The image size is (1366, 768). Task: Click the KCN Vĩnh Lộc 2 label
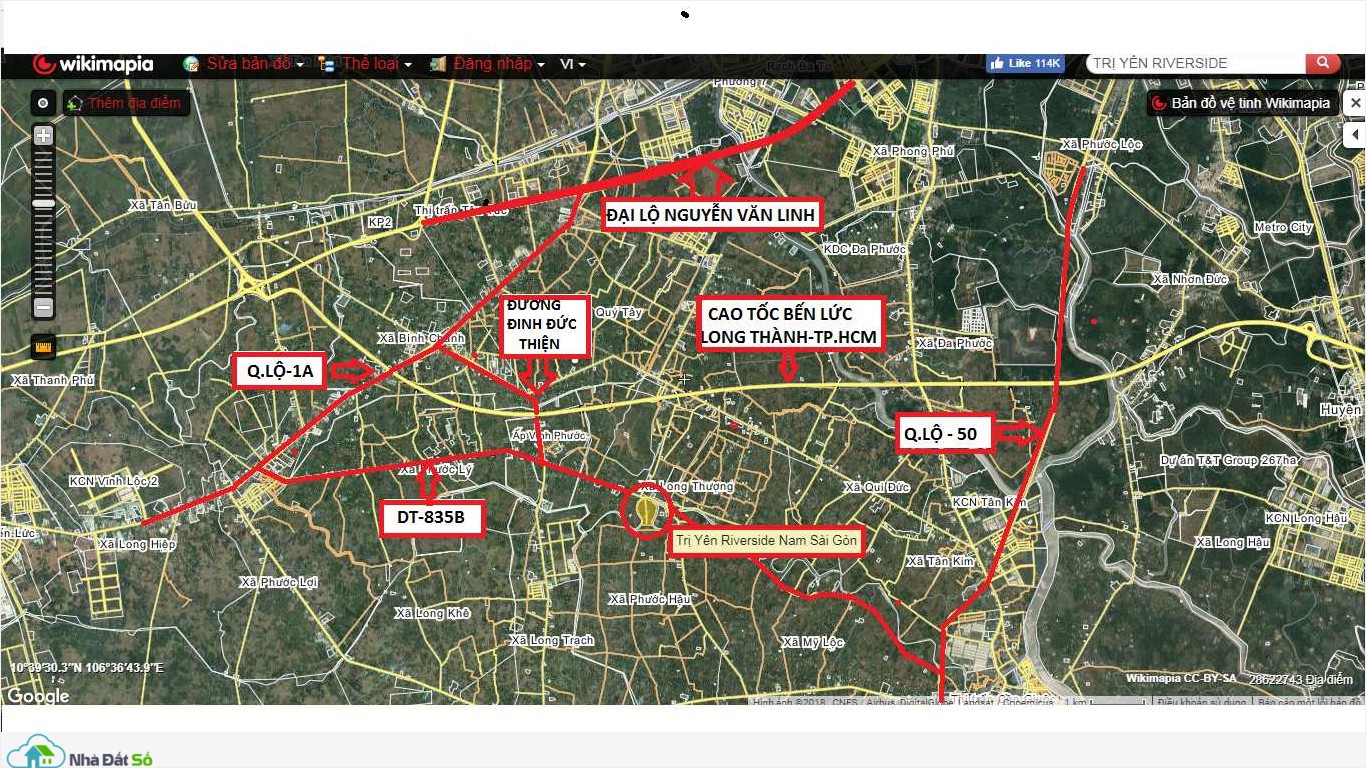114,481
